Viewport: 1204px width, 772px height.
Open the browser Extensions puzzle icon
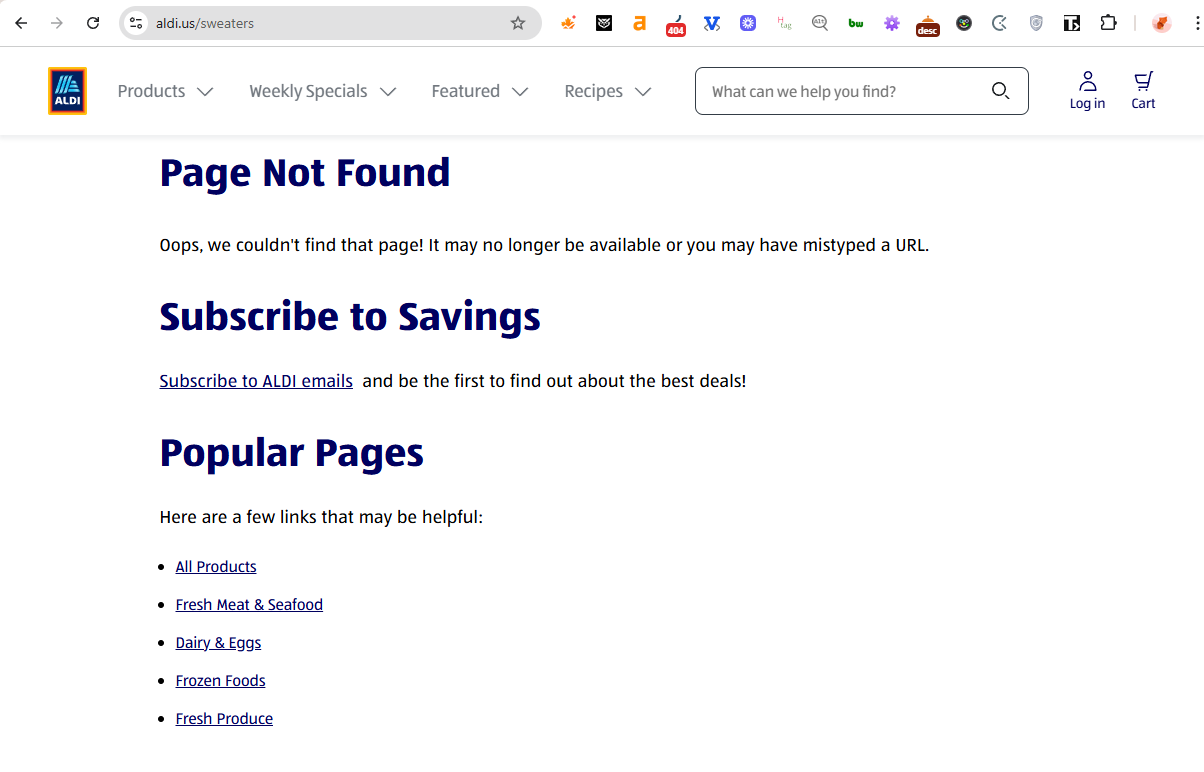click(1108, 23)
